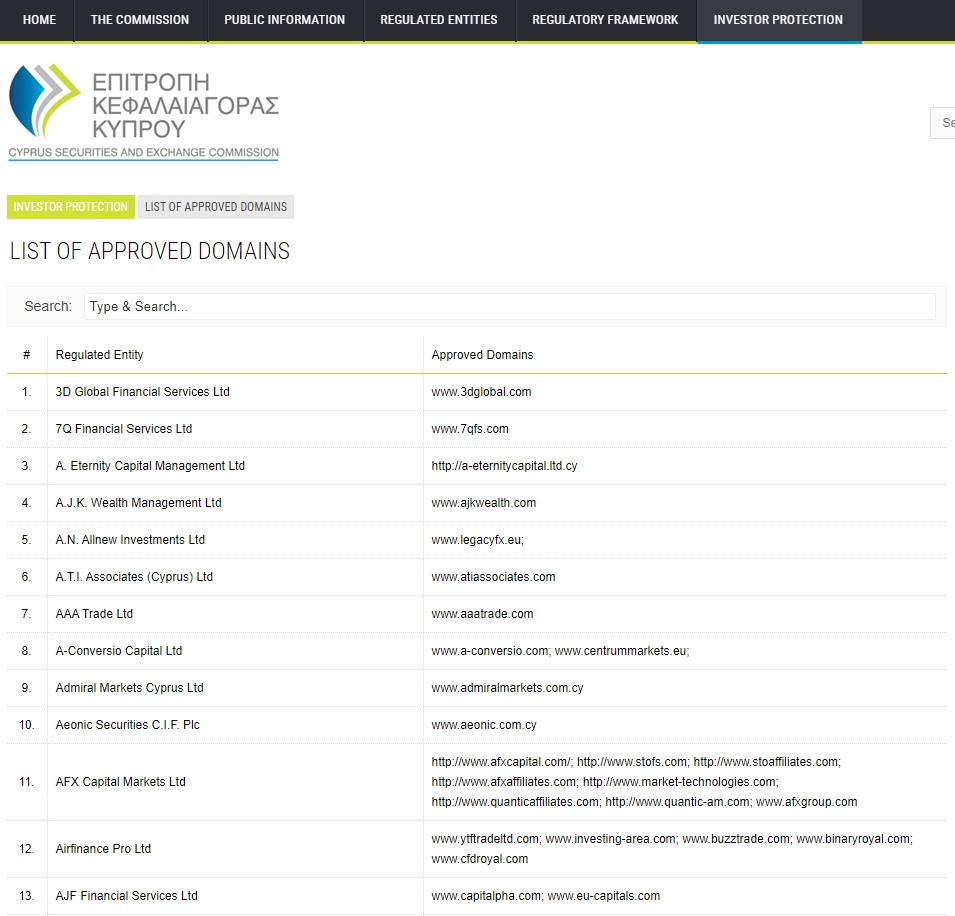Image resolution: width=955 pixels, height=916 pixels.
Task: Select the AFX Capital Markets Ltd entity name
Action: pyautogui.click(x=120, y=782)
